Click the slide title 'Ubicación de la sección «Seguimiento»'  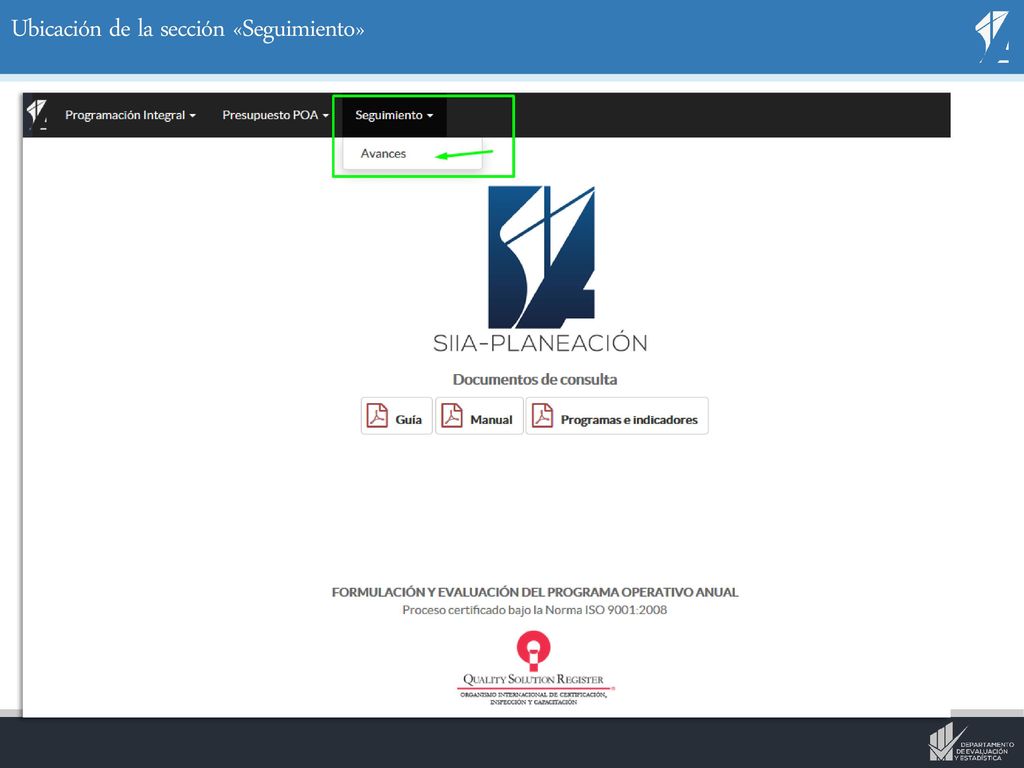188,29
